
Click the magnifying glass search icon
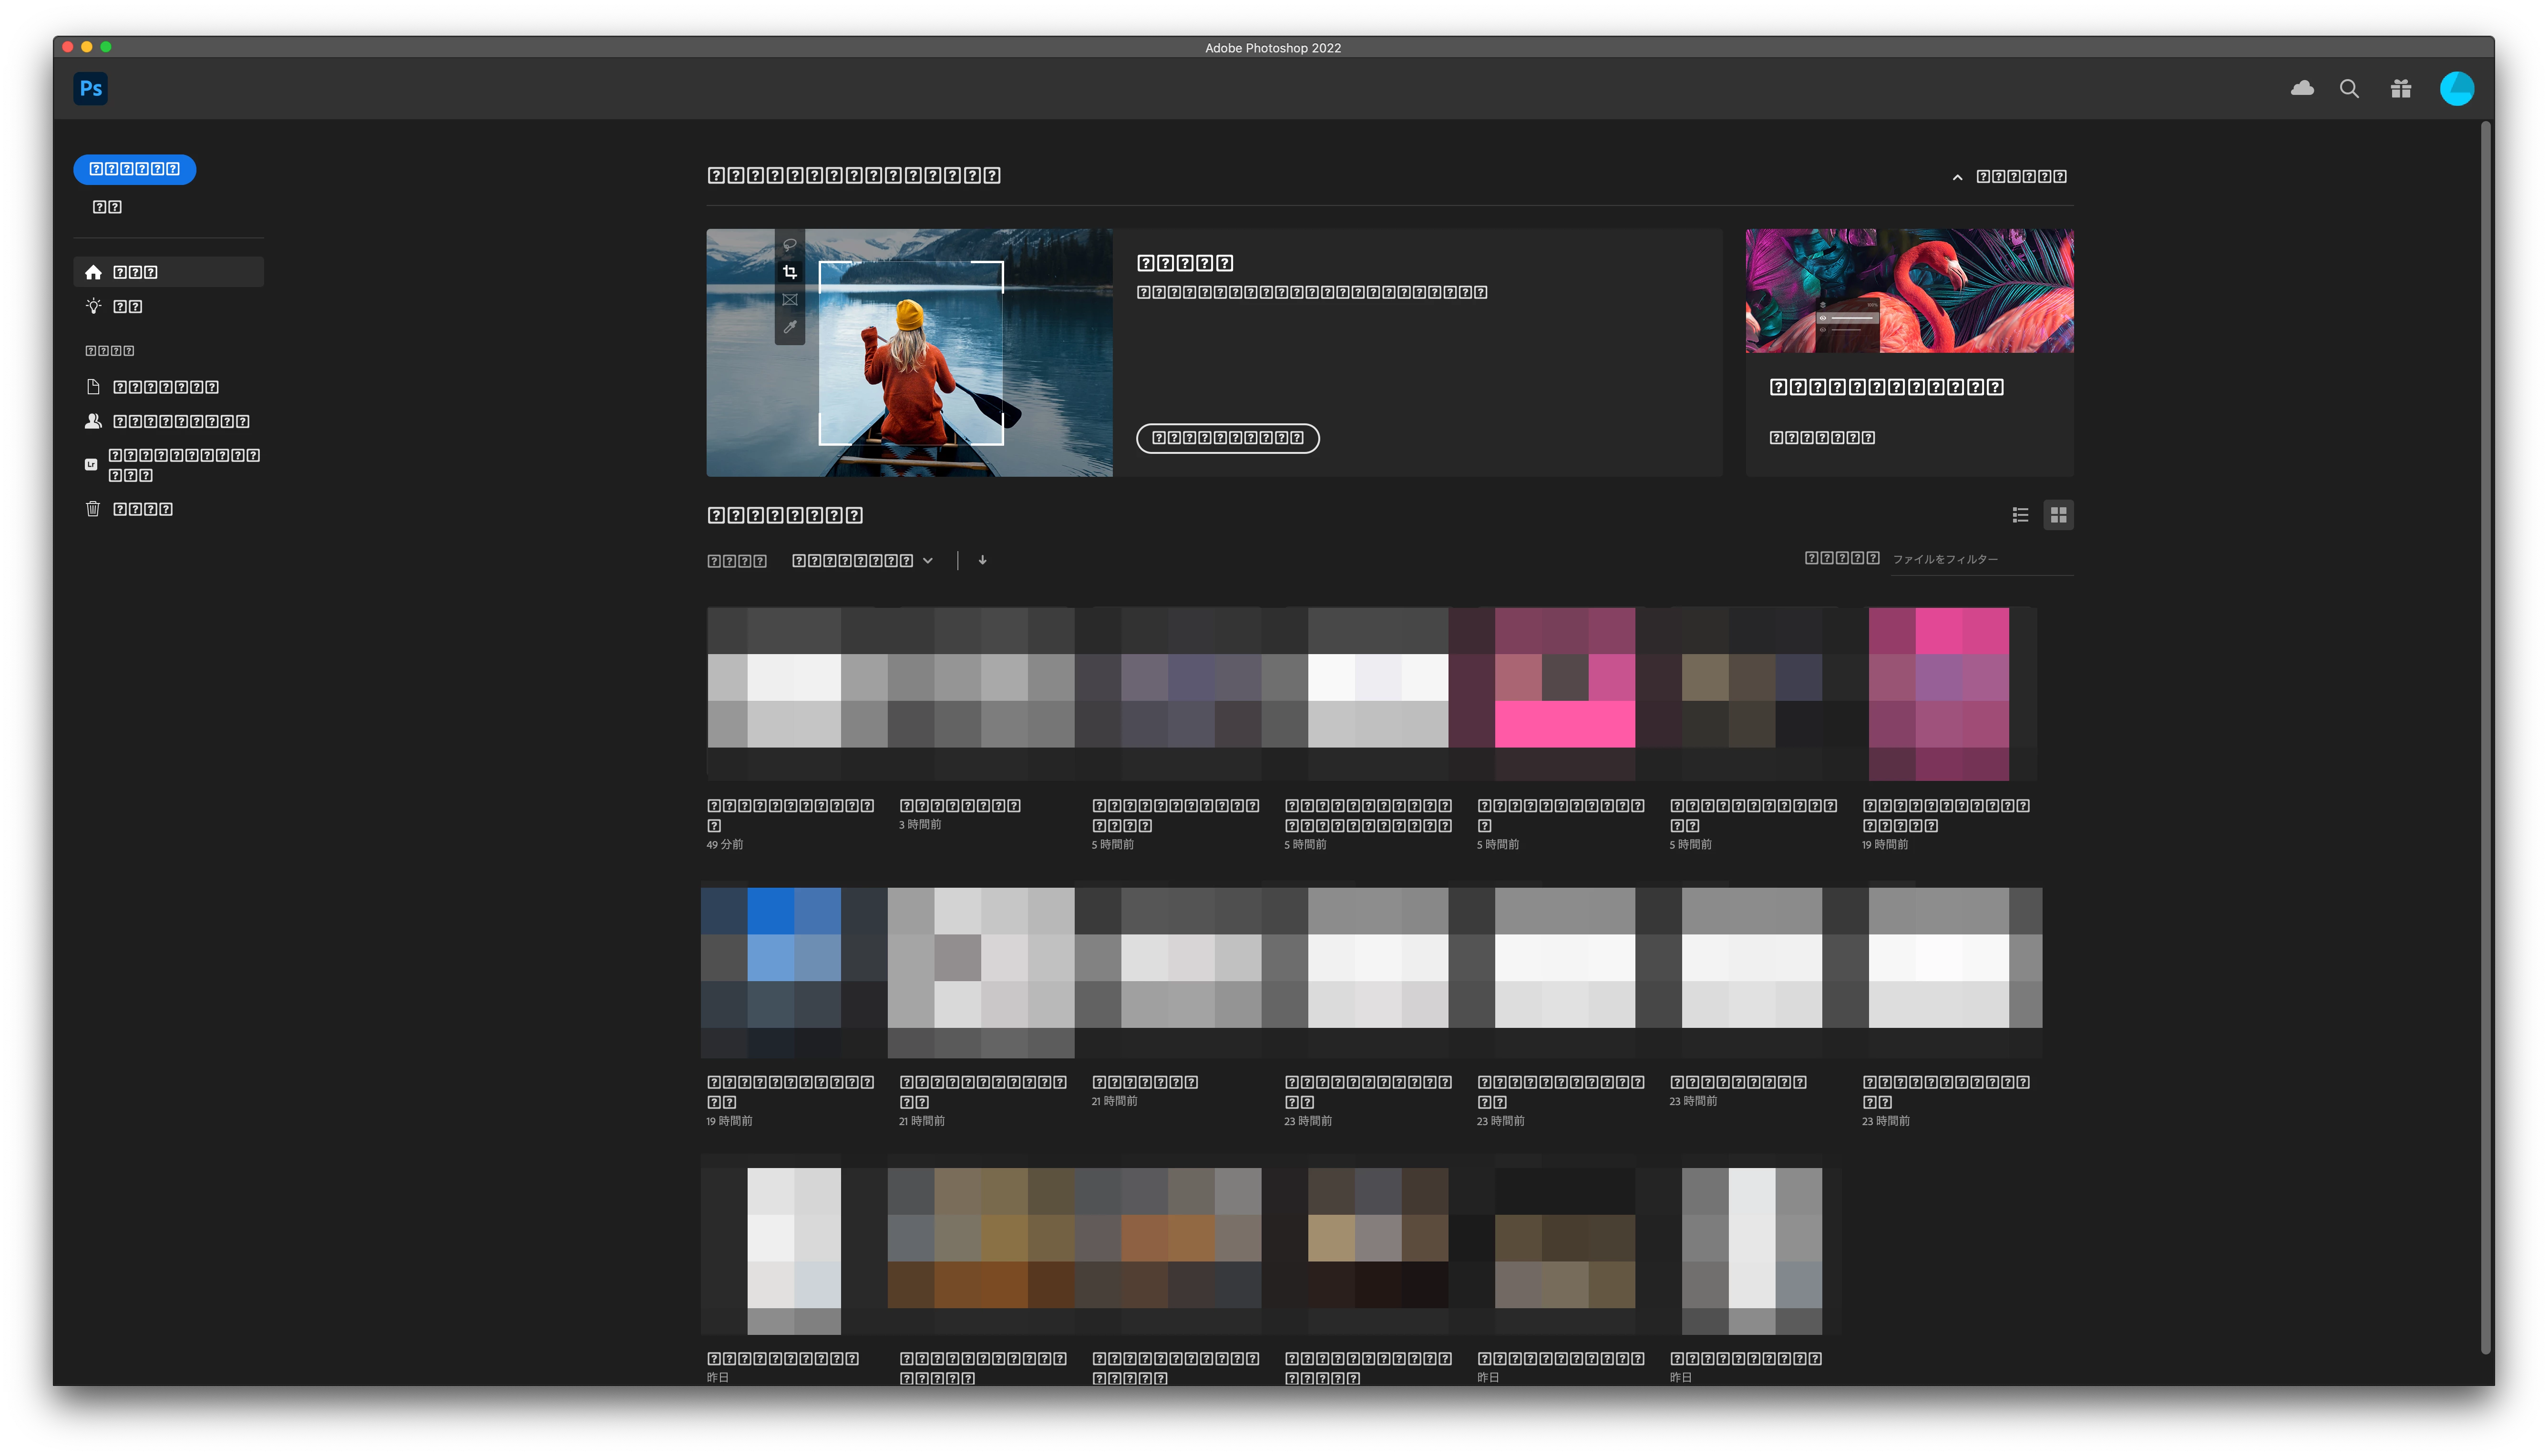click(2349, 89)
